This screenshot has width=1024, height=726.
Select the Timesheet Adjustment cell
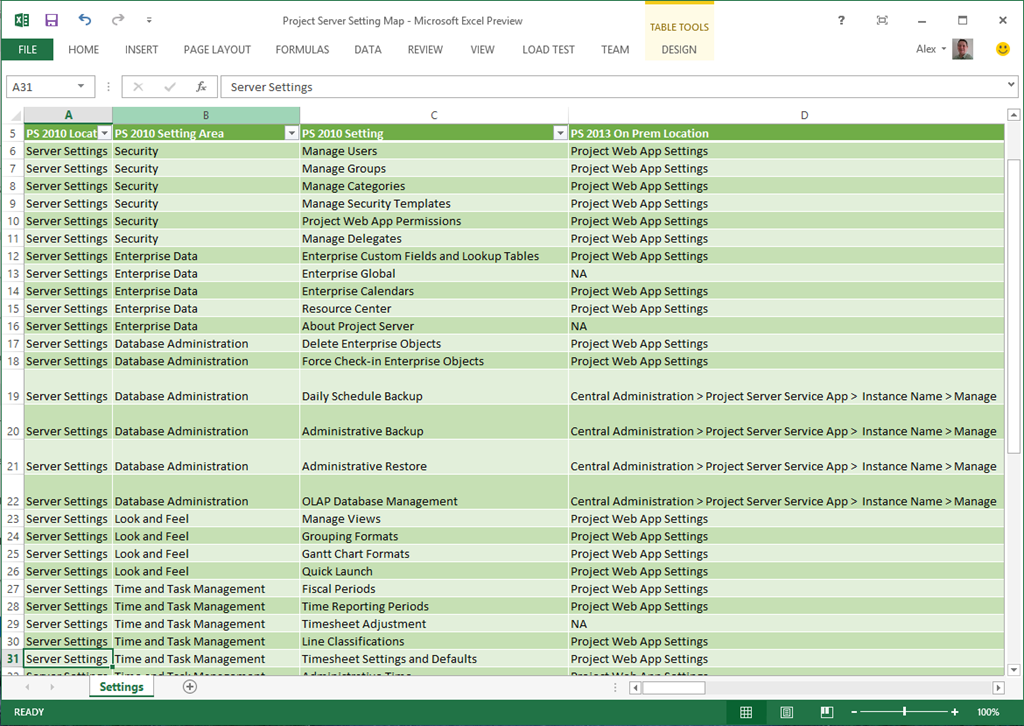coord(434,624)
